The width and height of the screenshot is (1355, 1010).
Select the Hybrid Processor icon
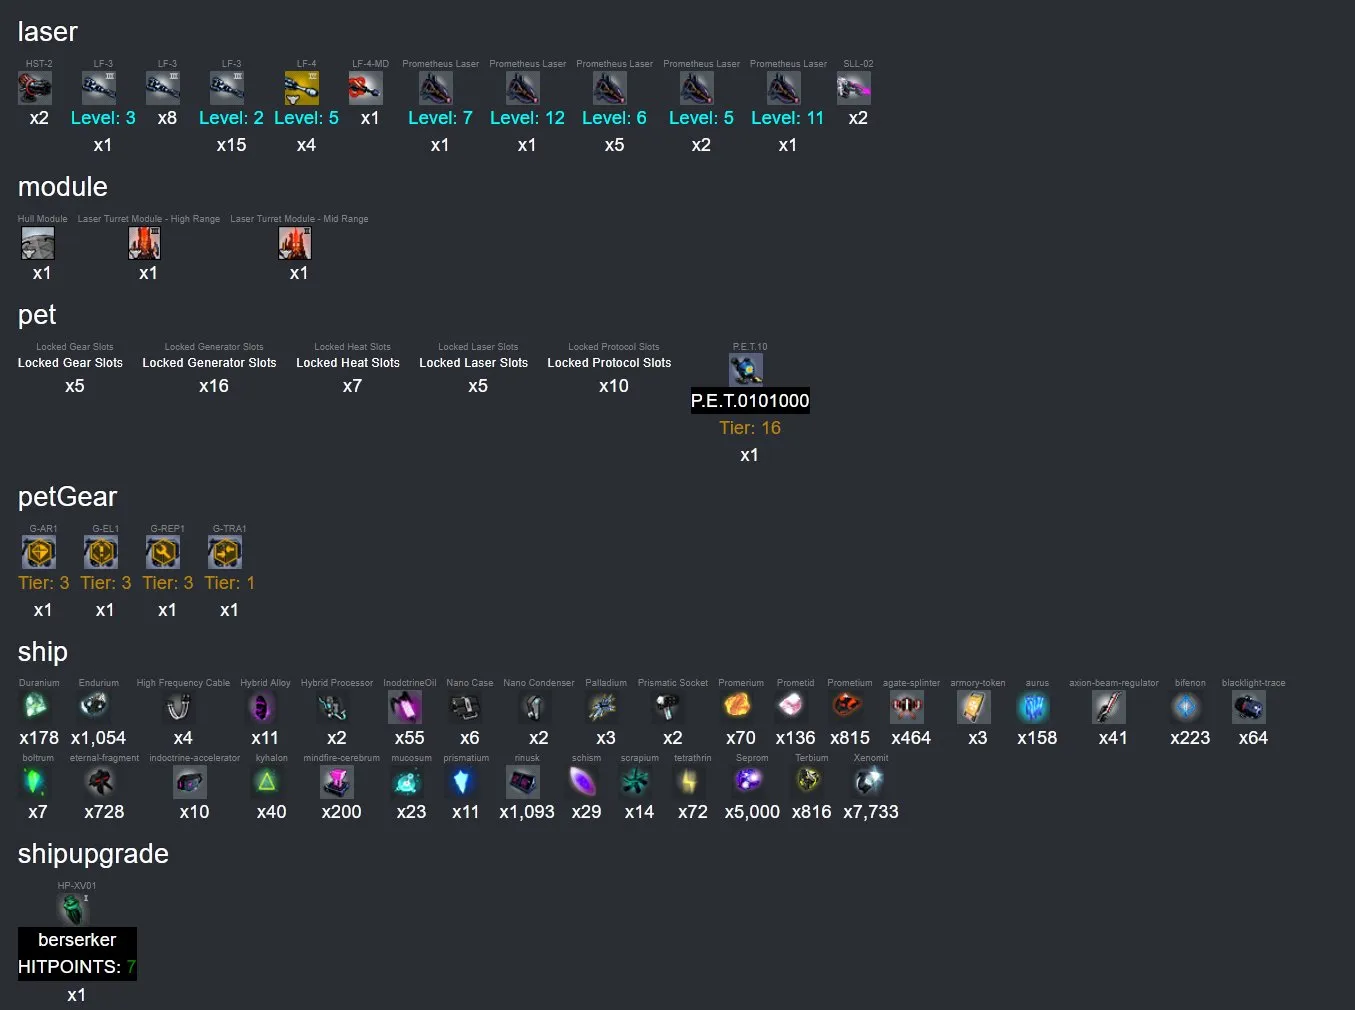[x=333, y=707]
